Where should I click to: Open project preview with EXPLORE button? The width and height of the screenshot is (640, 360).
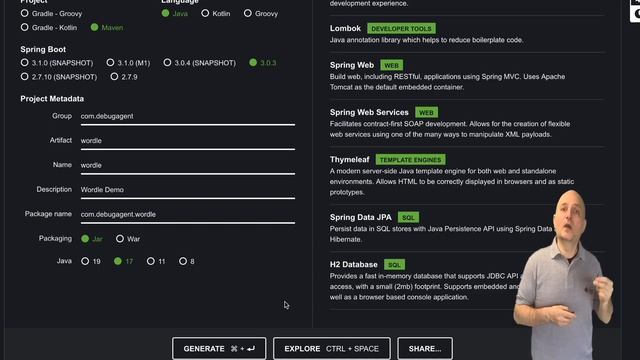point(332,349)
